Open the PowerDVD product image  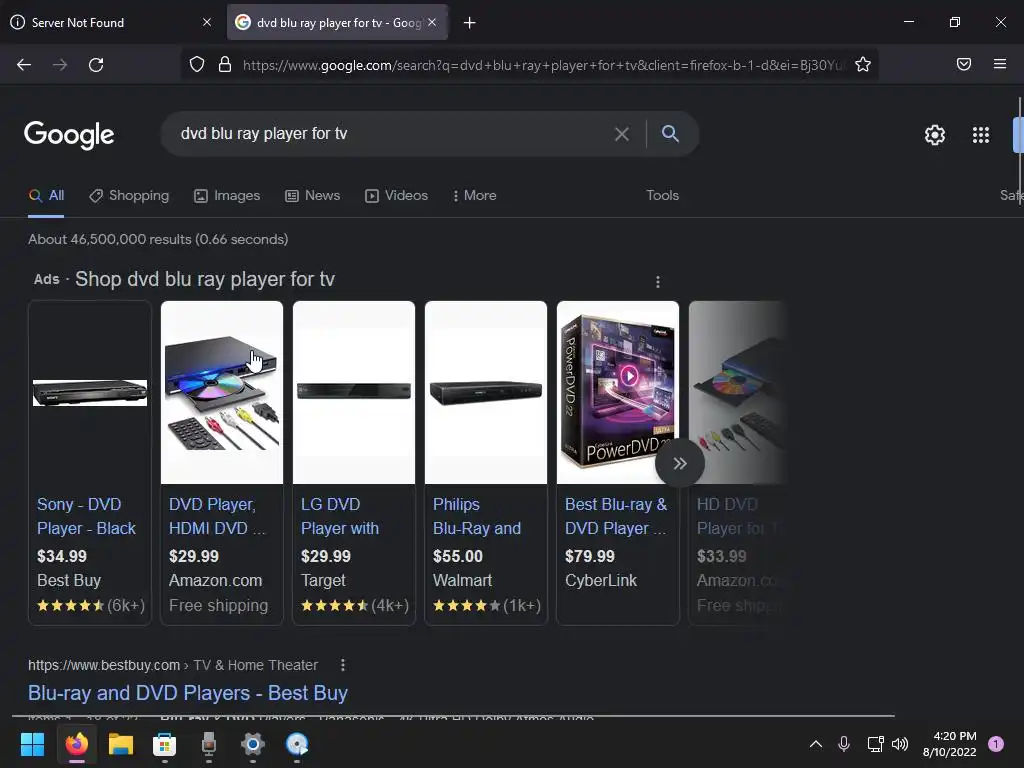pos(618,392)
